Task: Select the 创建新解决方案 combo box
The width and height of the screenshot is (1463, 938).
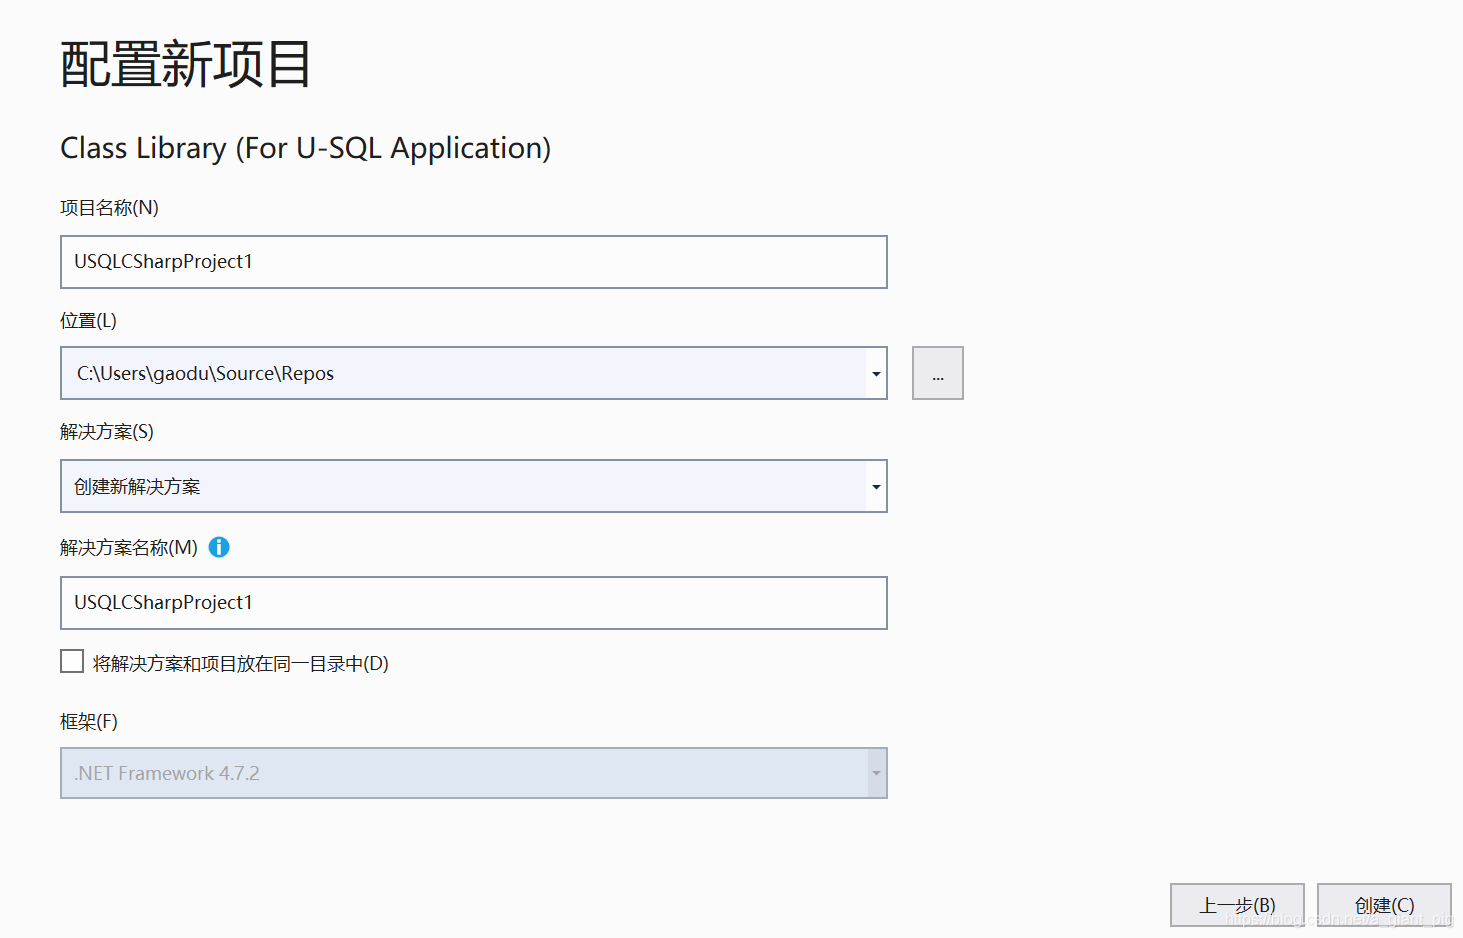Action: tap(462, 487)
